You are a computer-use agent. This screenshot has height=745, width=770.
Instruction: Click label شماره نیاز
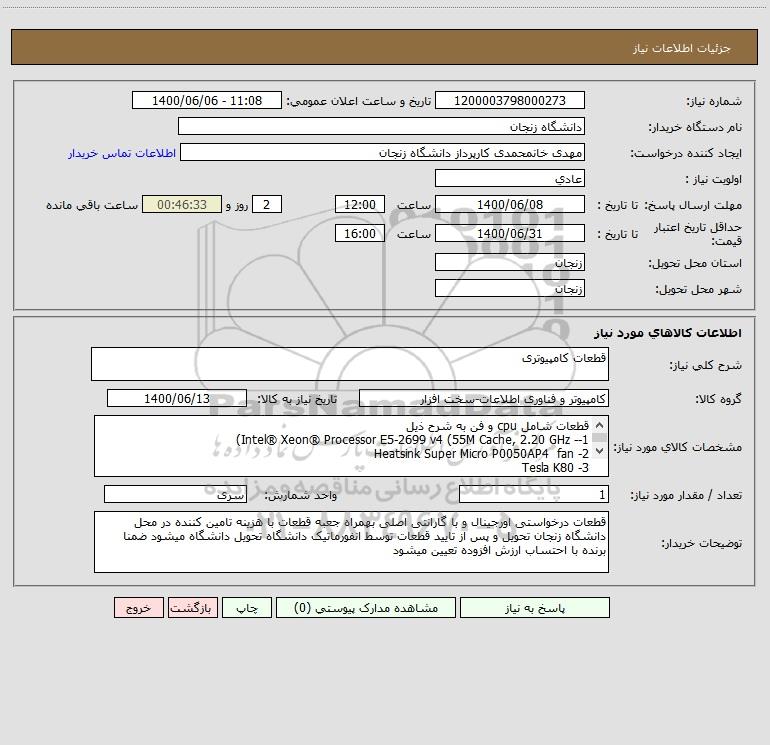[714, 101]
